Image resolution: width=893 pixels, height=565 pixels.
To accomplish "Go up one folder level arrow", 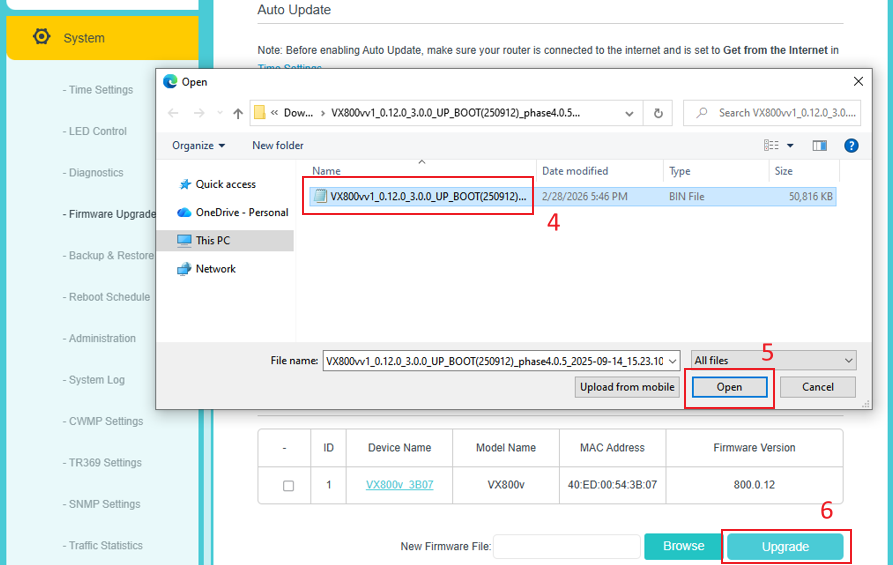I will coord(238,113).
